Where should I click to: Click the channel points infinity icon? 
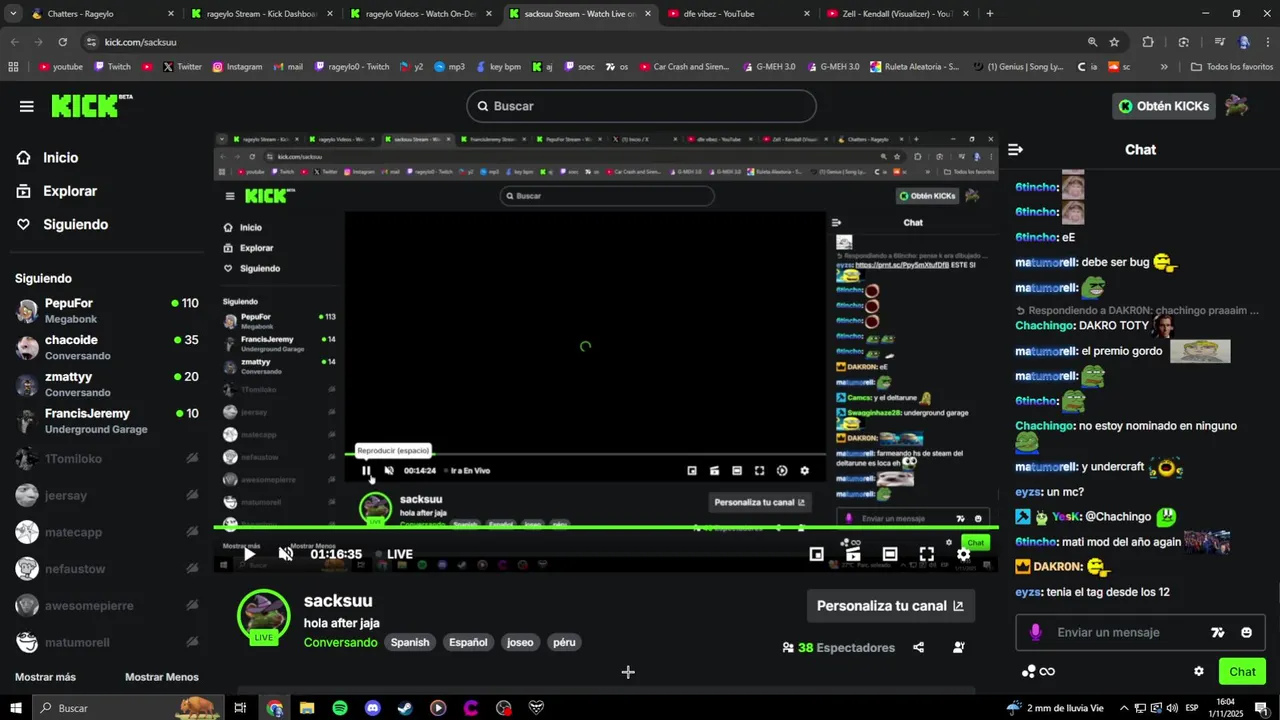click(1038, 671)
